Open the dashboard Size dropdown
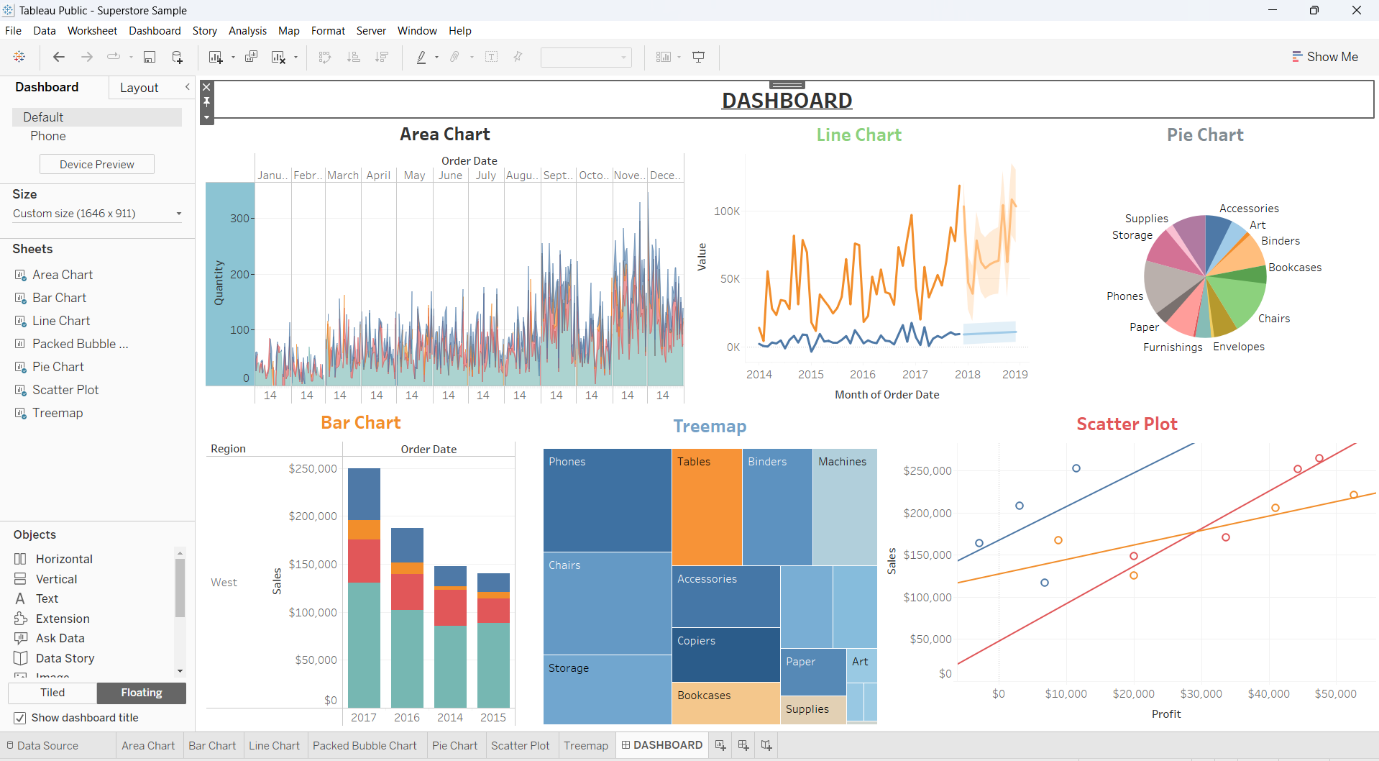 96,213
